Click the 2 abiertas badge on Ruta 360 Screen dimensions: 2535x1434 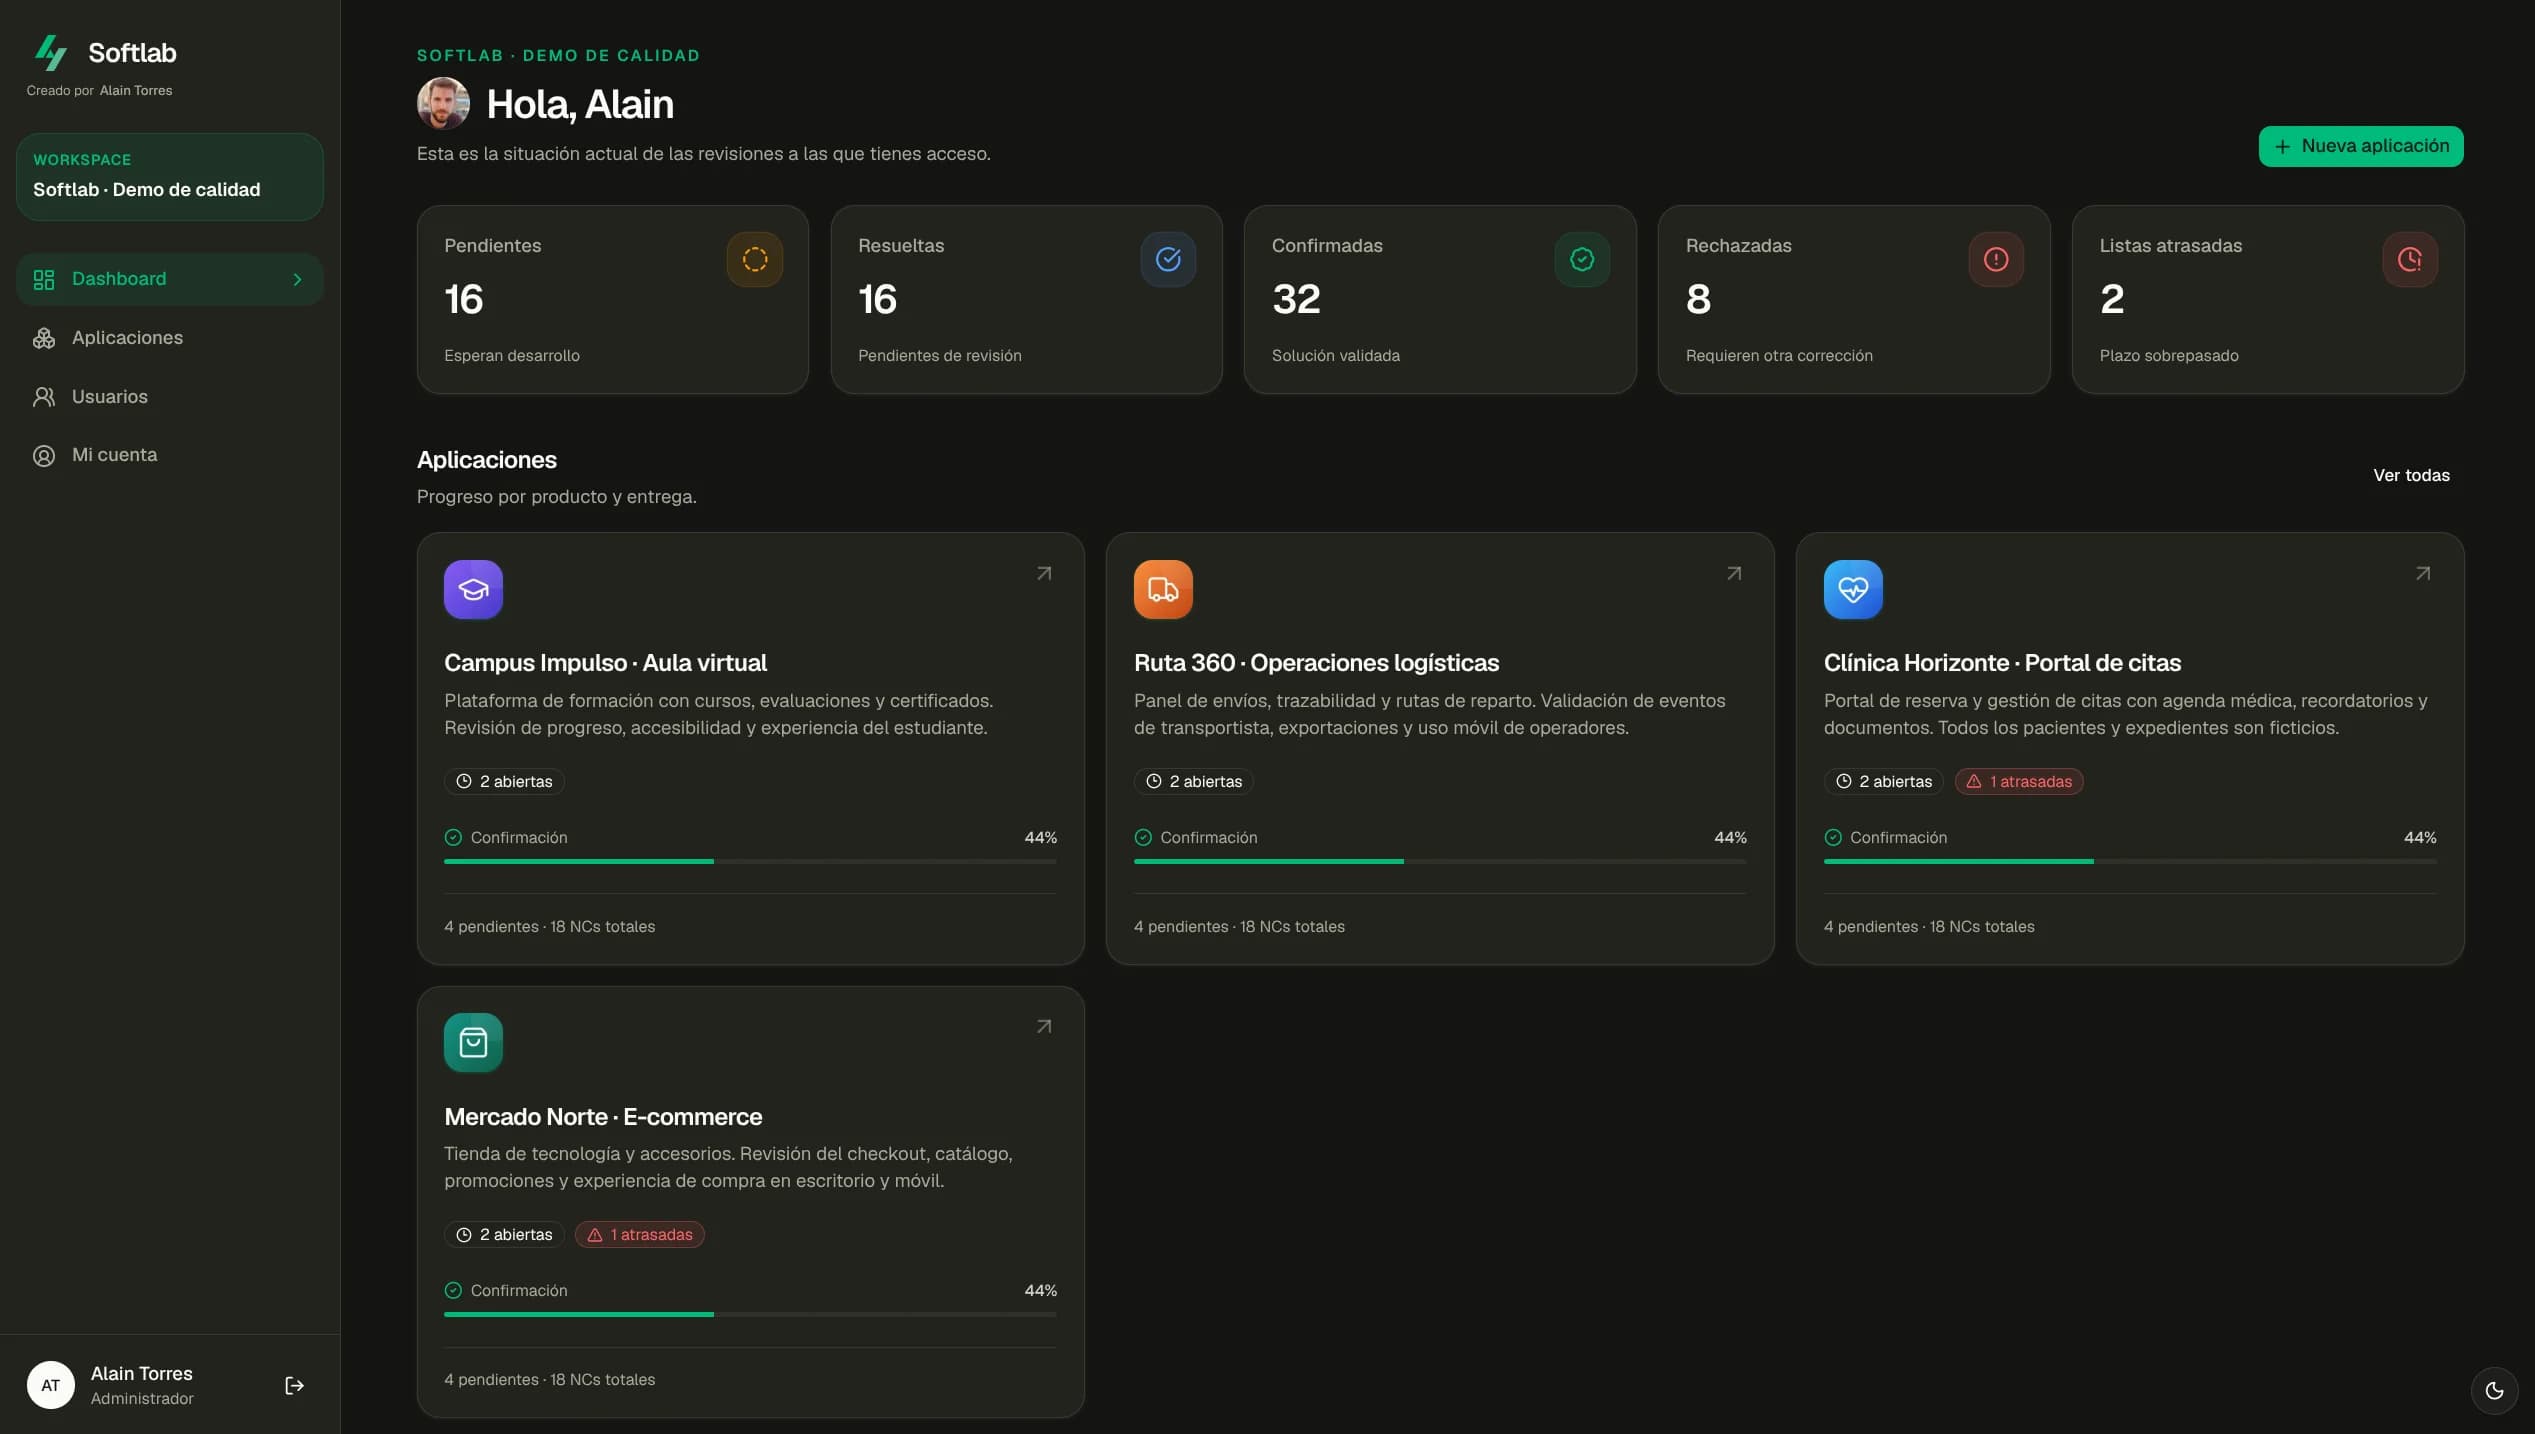pyautogui.click(x=1194, y=781)
